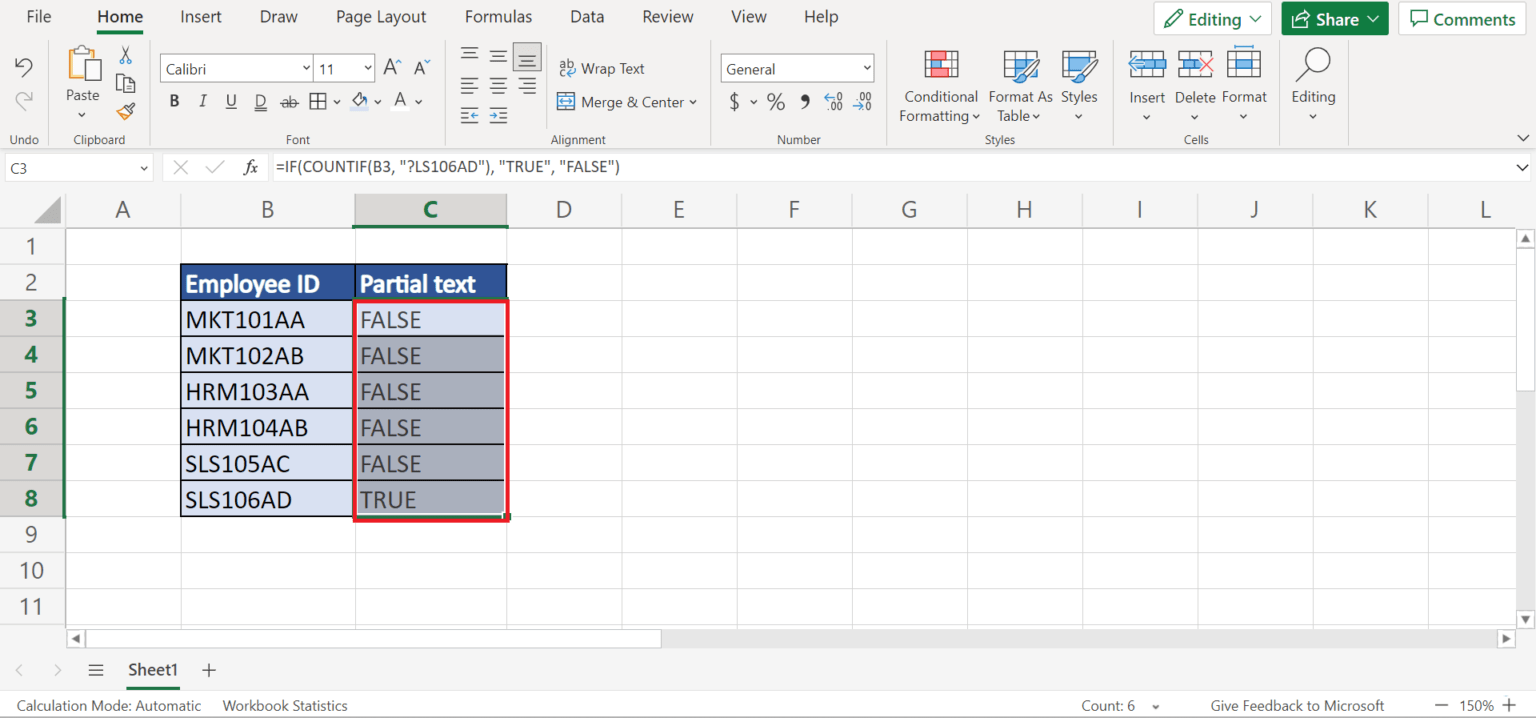The width and height of the screenshot is (1536, 718).
Task: Toggle italic formatting
Action: coord(203,102)
